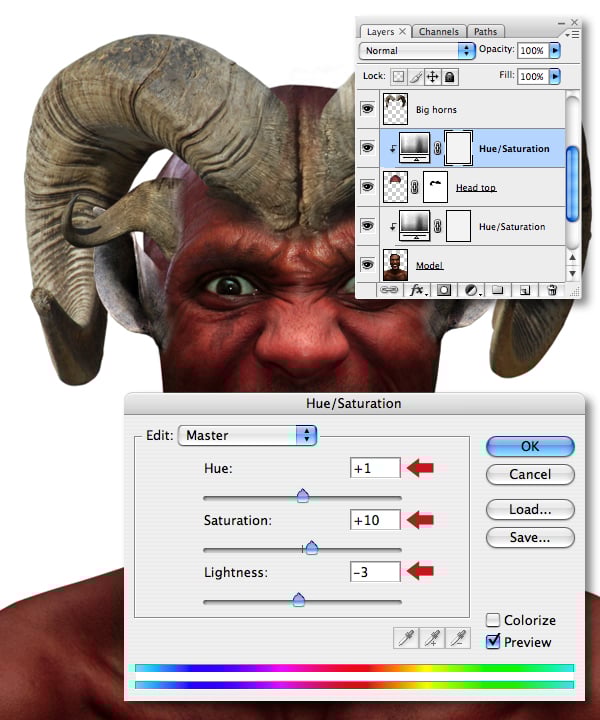Select the Model layer thumbnail
The height and width of the screenshot is (720, 600).
pos(395,265)
